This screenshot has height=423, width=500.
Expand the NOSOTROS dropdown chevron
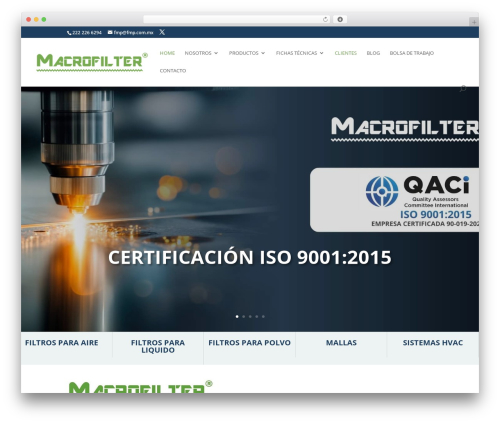click(x=216, y=53)
